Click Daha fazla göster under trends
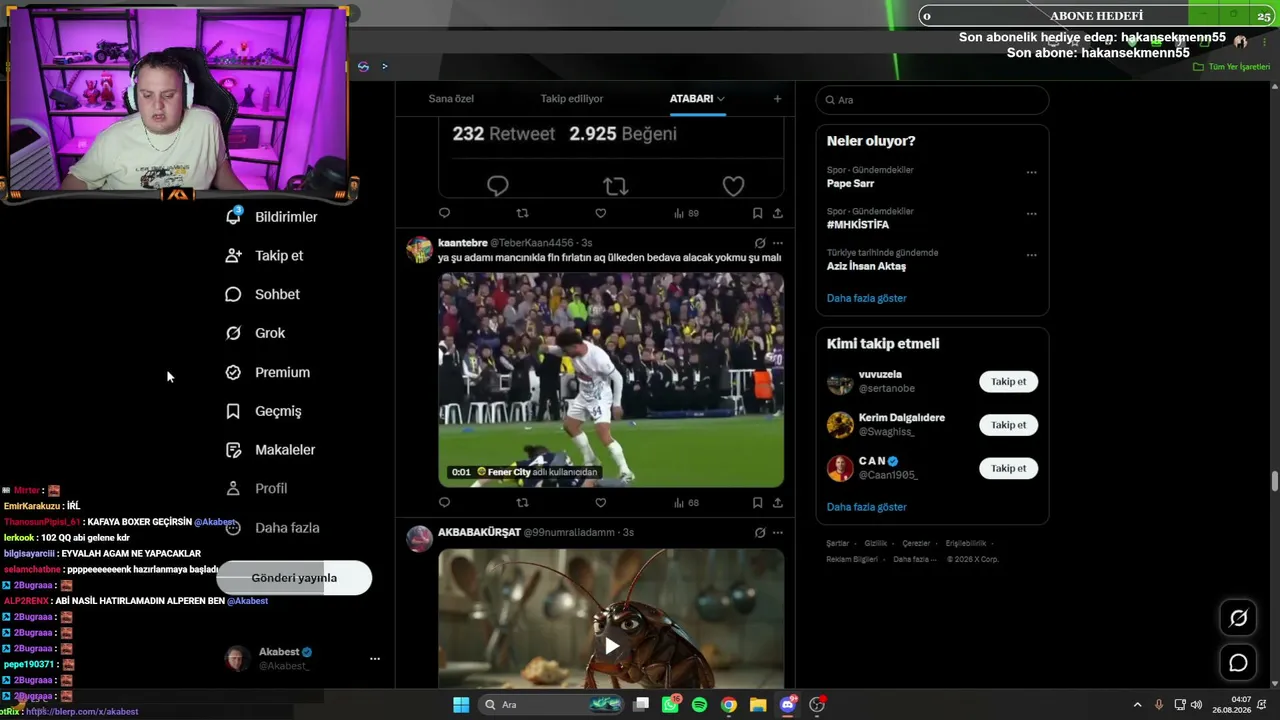The image size is (1280, 720). point(866,298)
